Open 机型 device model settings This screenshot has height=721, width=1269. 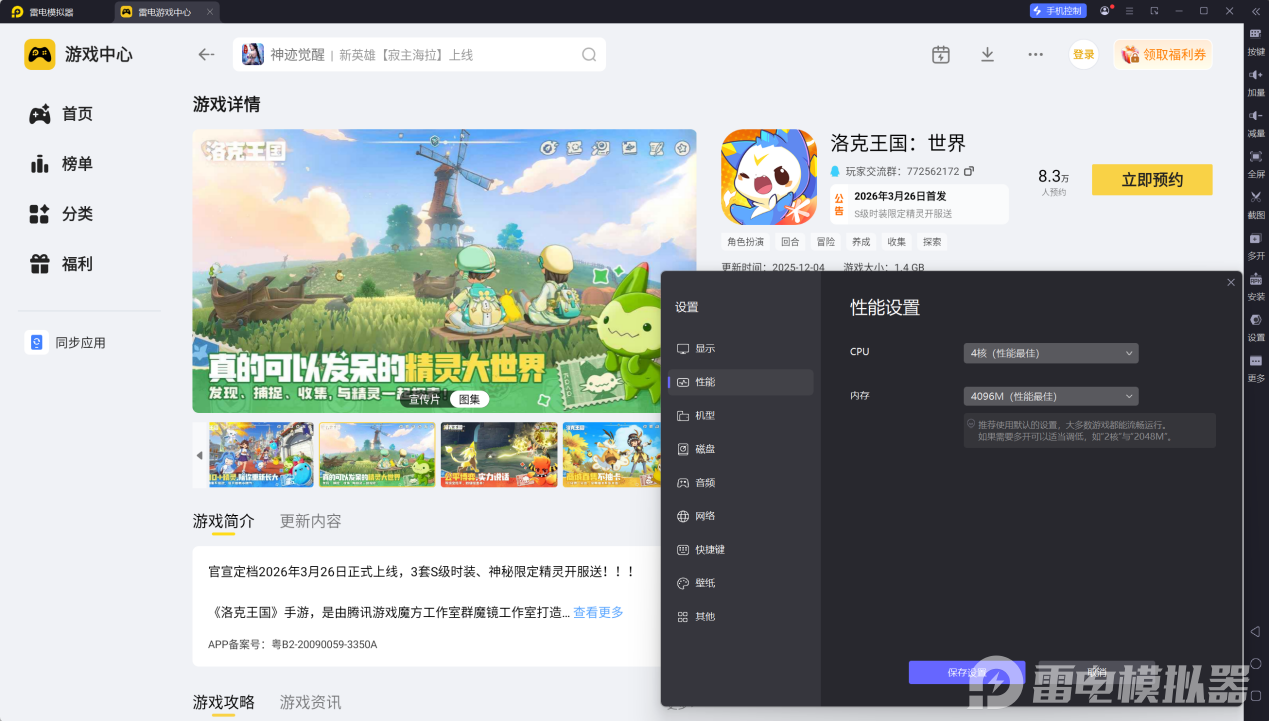pyautogui.click(x=741, y=416)
